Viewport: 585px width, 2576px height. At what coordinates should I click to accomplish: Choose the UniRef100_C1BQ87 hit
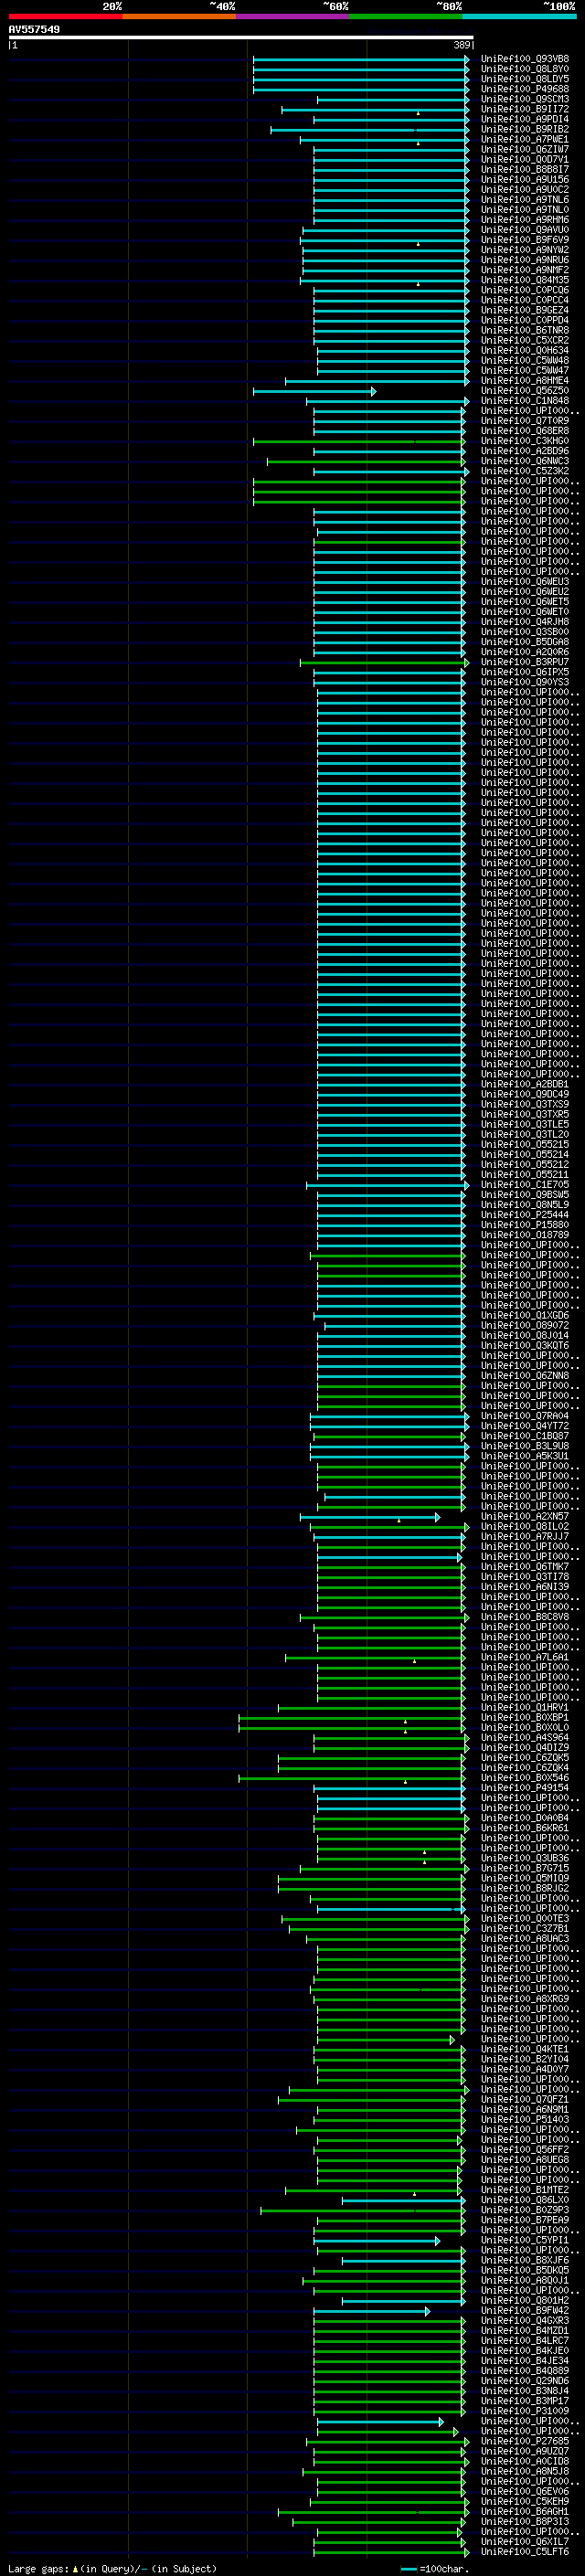coord(525,1435)
